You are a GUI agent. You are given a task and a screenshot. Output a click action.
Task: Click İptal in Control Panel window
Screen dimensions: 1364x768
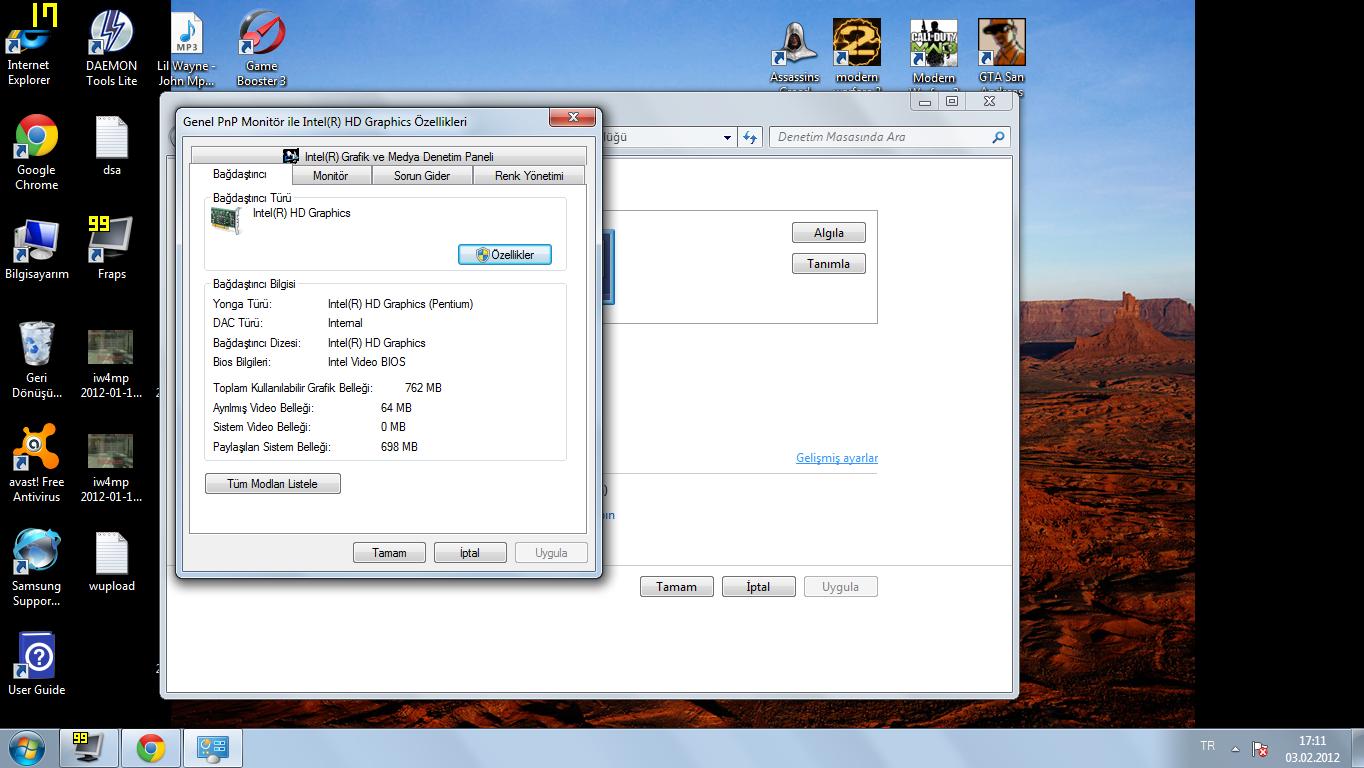pyautogui.click(x=758, y=587)
